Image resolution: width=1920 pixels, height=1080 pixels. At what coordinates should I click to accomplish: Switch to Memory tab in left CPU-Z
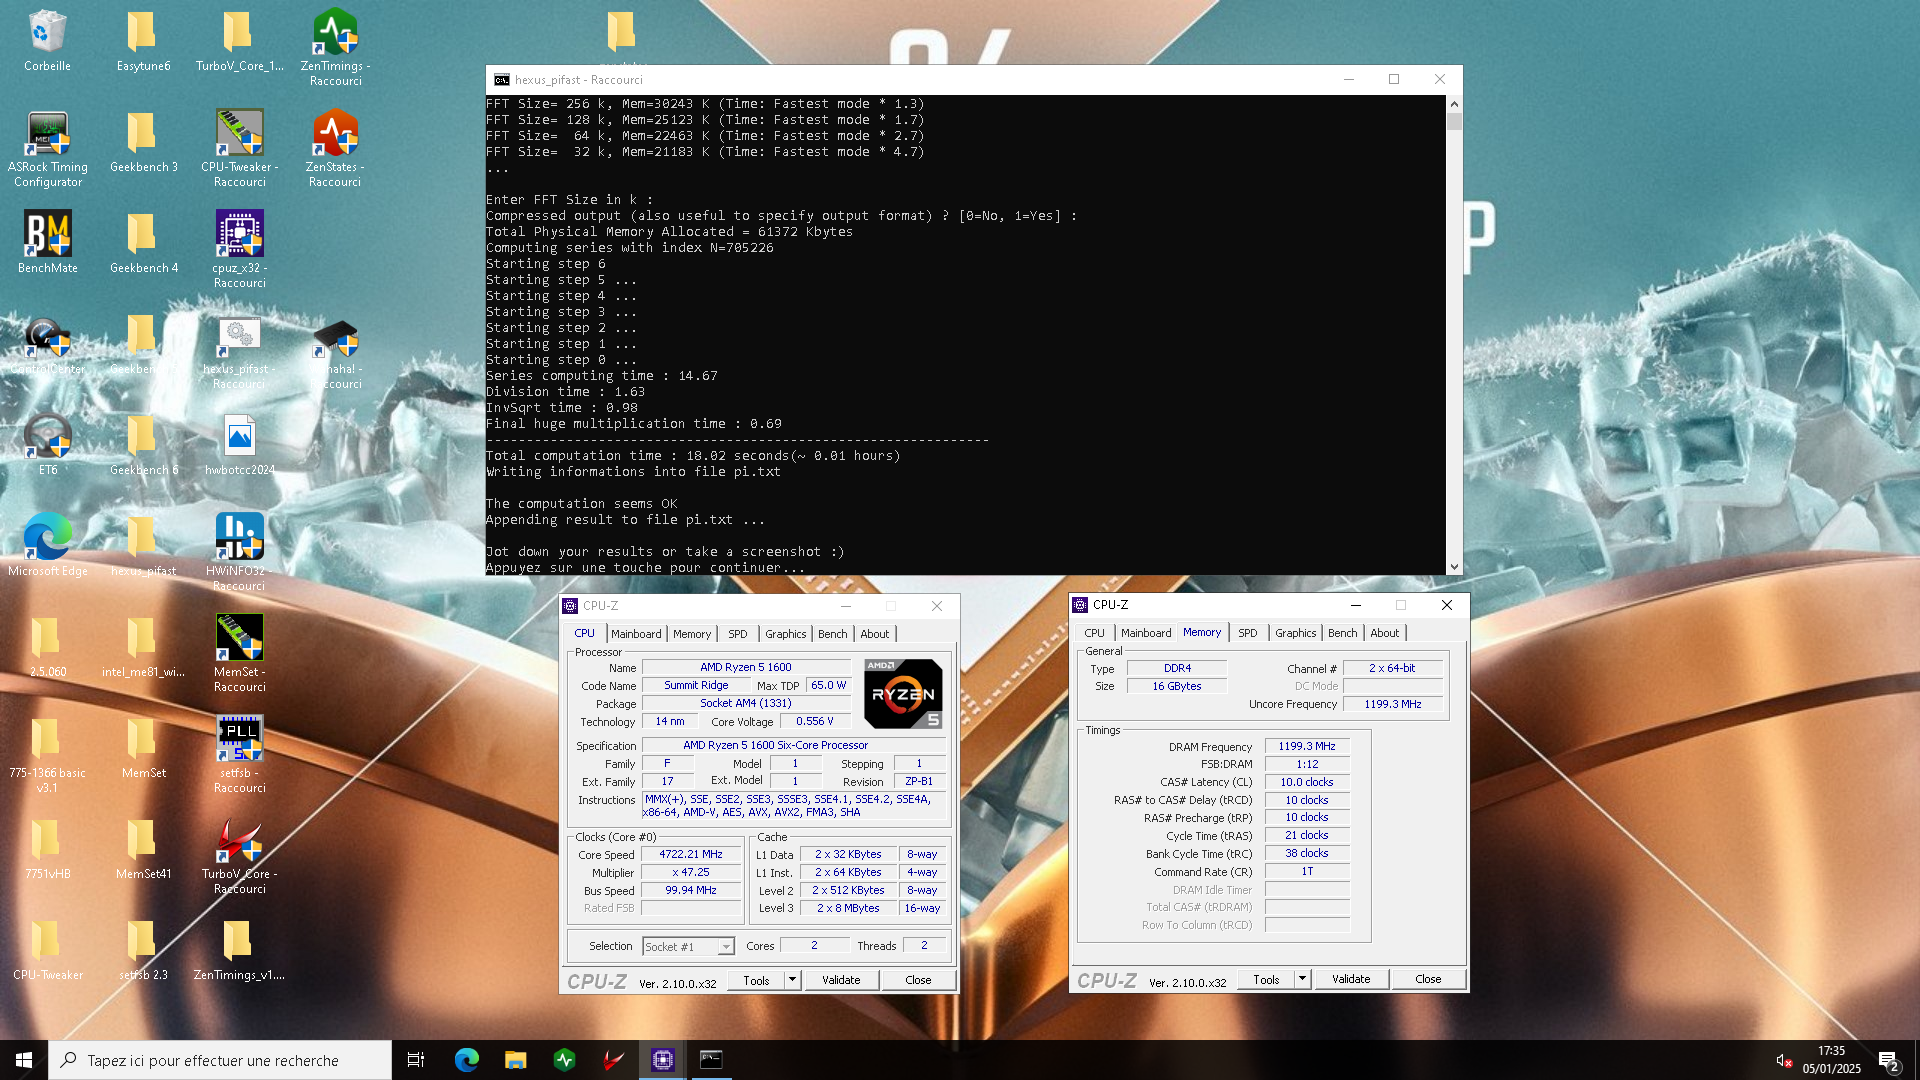coord(692,634)
